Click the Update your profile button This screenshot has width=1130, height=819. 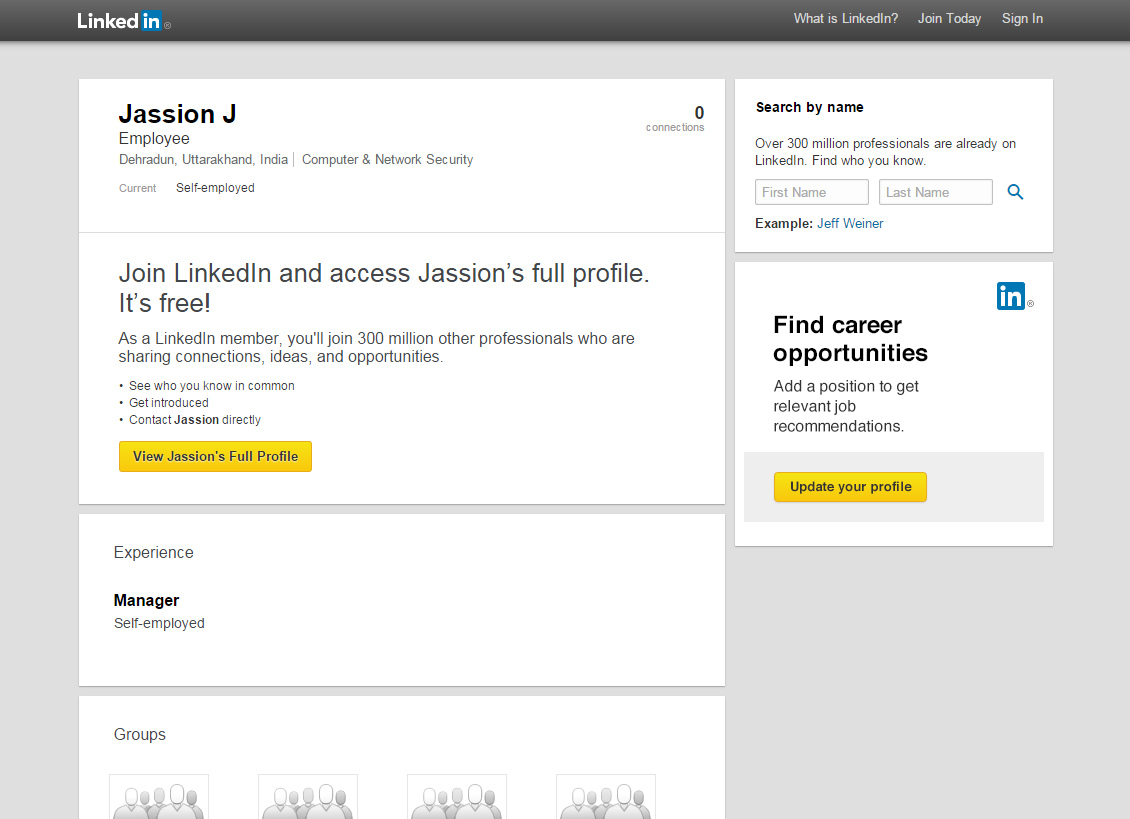(x=850, y=487)
